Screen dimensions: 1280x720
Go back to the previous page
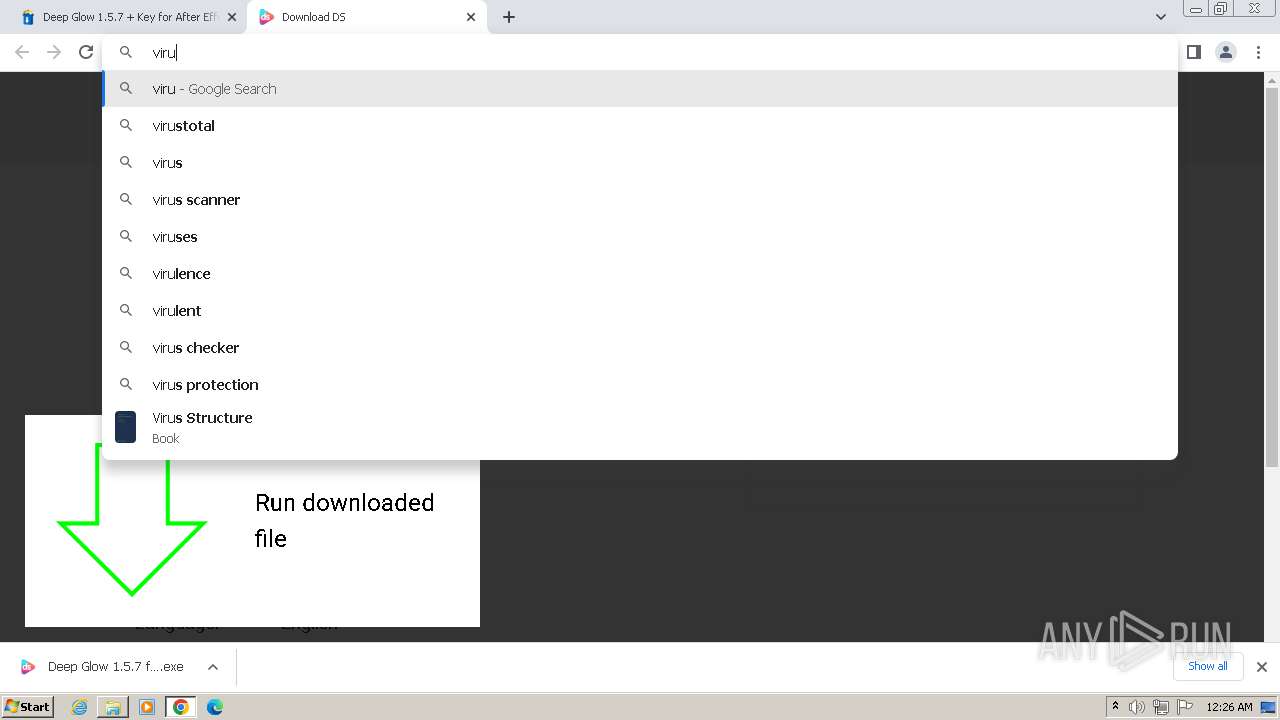pos(22,52)
